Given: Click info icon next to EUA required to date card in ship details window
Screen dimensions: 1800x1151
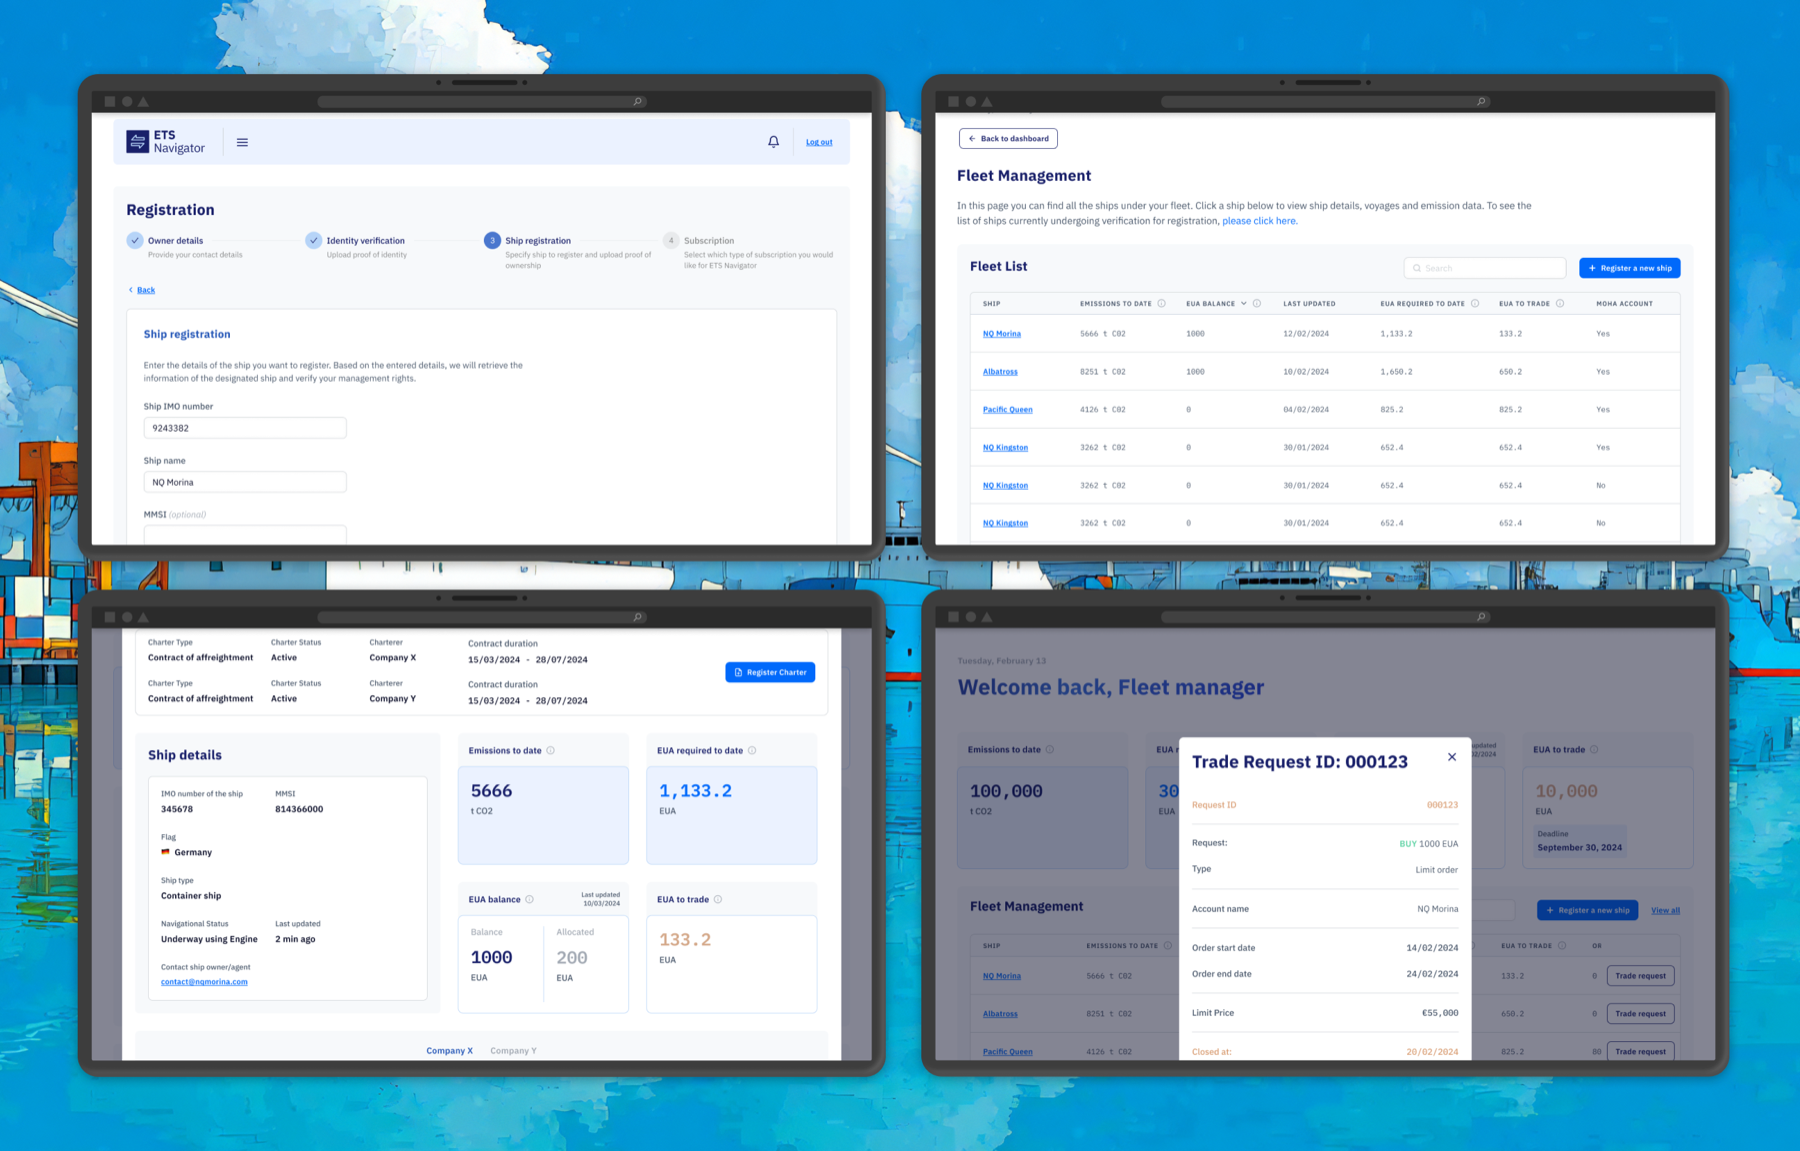Looking at the screenshot, I should point(752,750).
